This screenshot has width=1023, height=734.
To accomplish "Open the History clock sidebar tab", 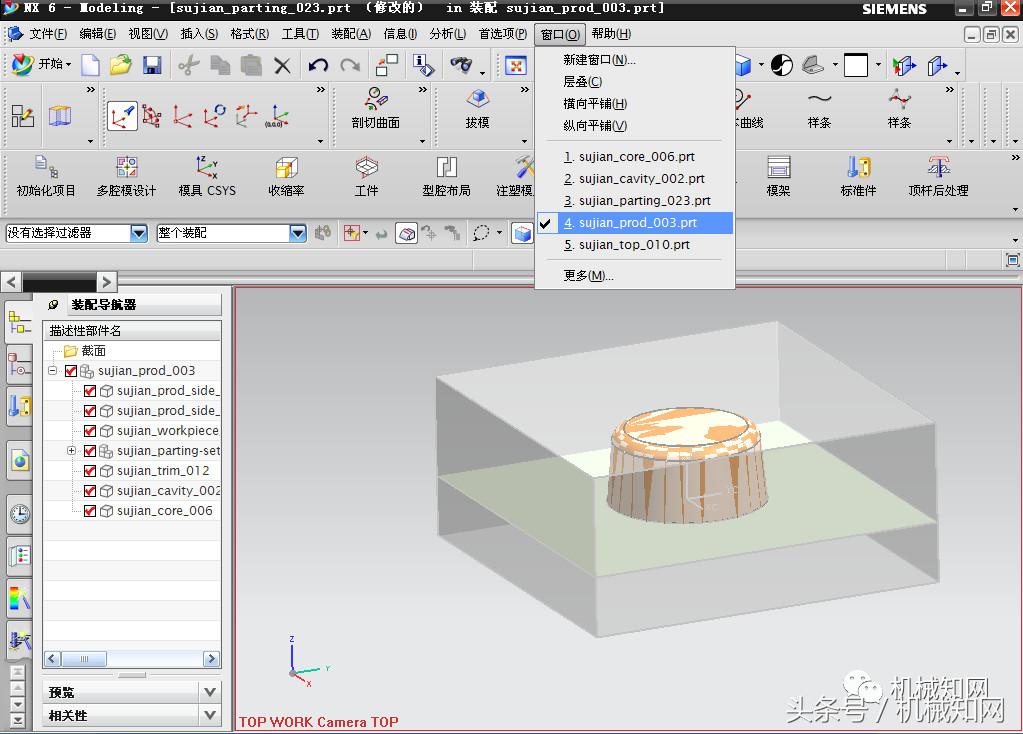I will 19,515.
